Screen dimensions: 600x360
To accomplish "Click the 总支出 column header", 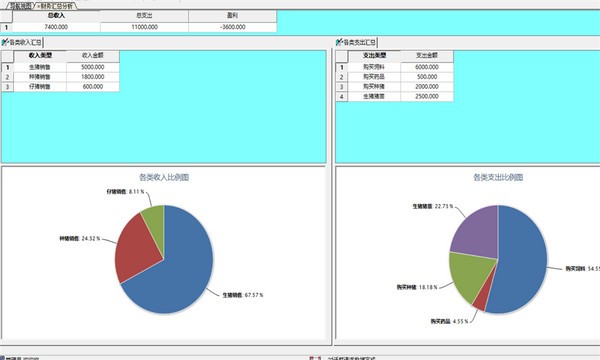I will 144,16.
